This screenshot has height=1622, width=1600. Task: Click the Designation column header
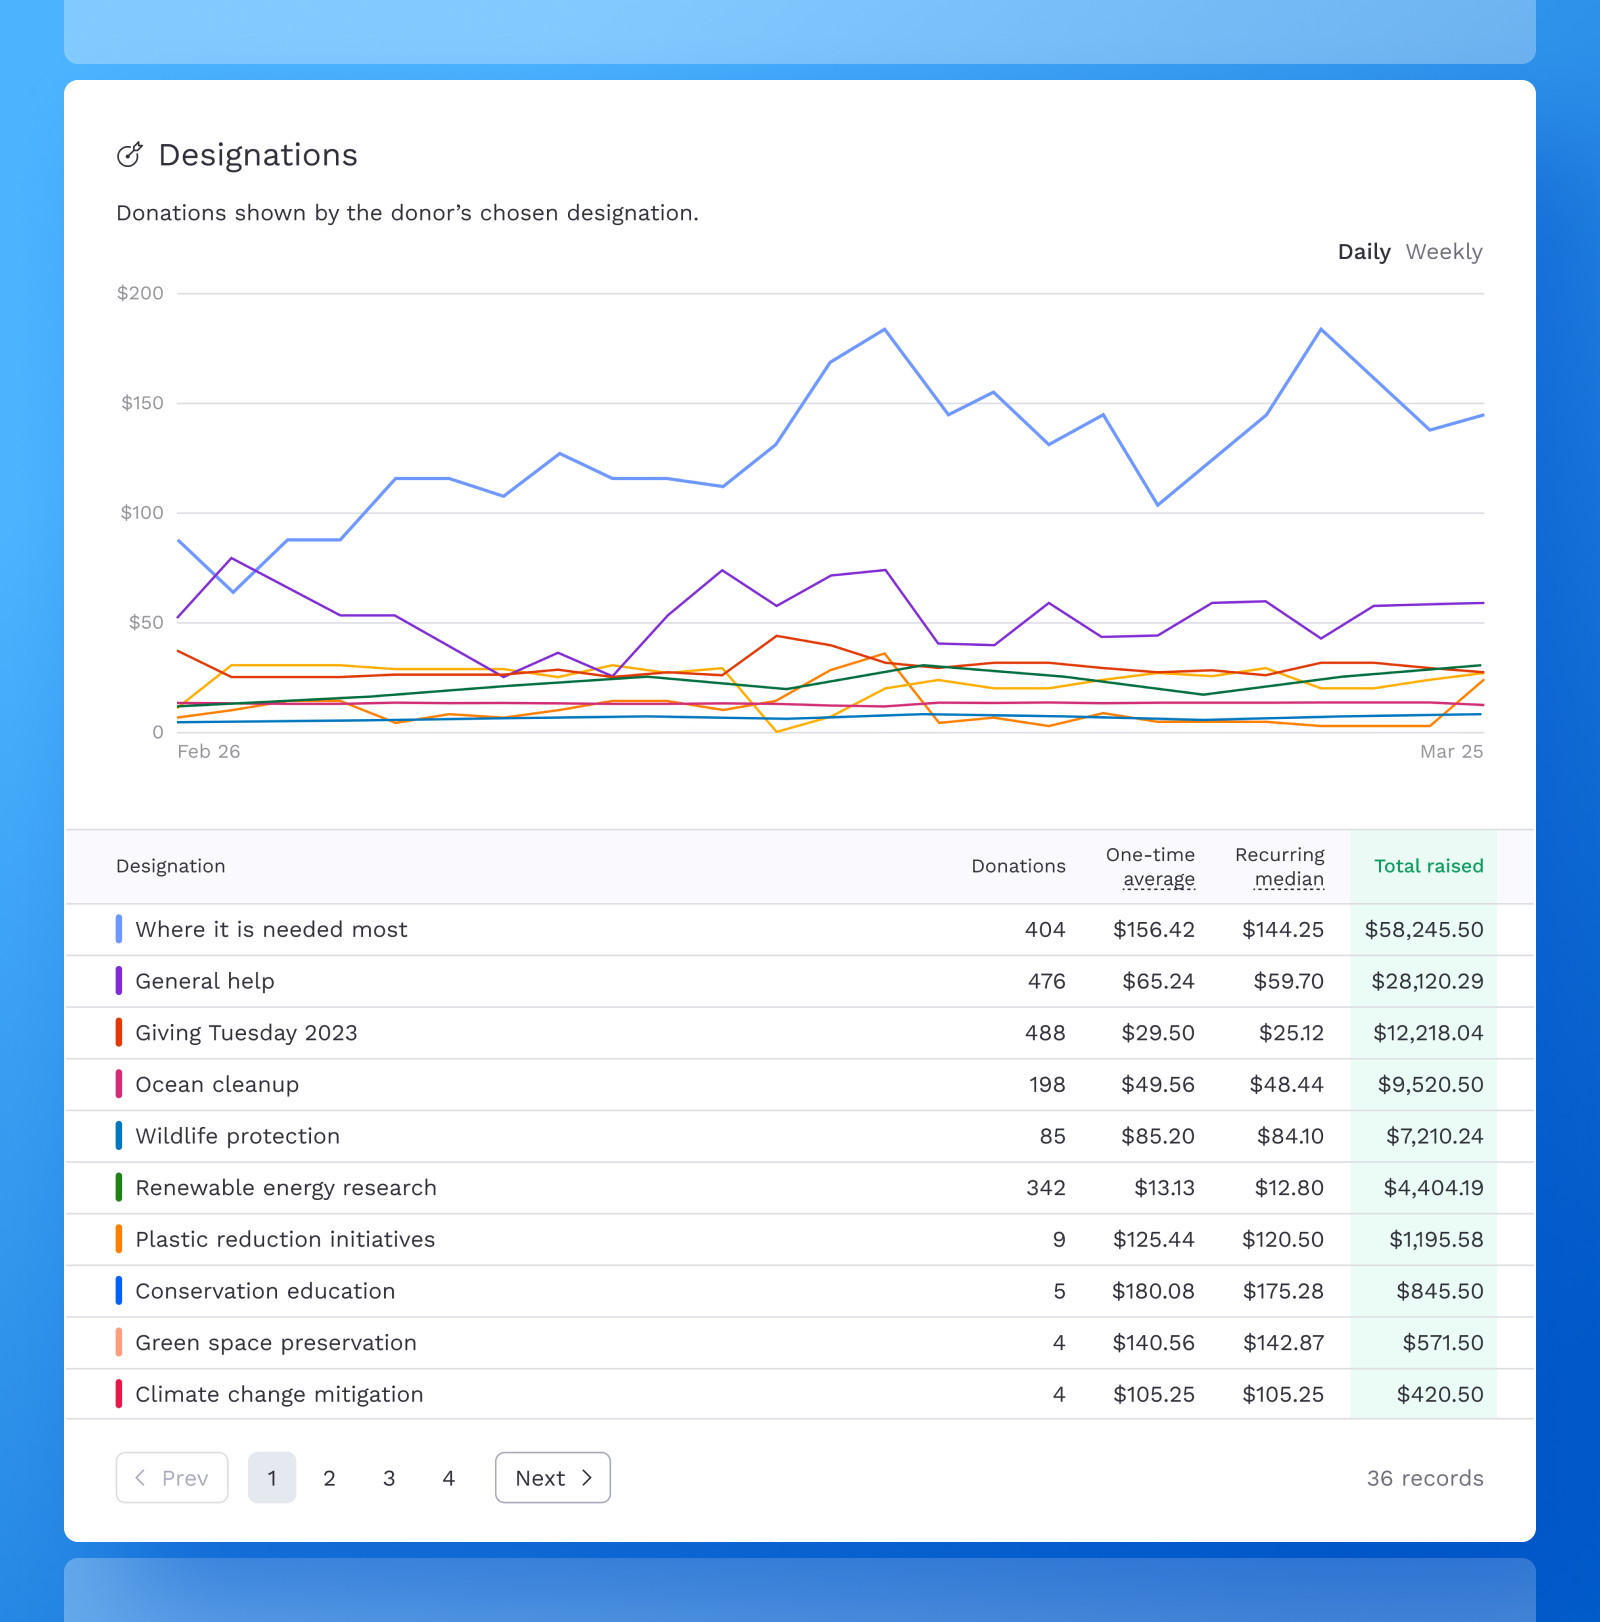171,866
